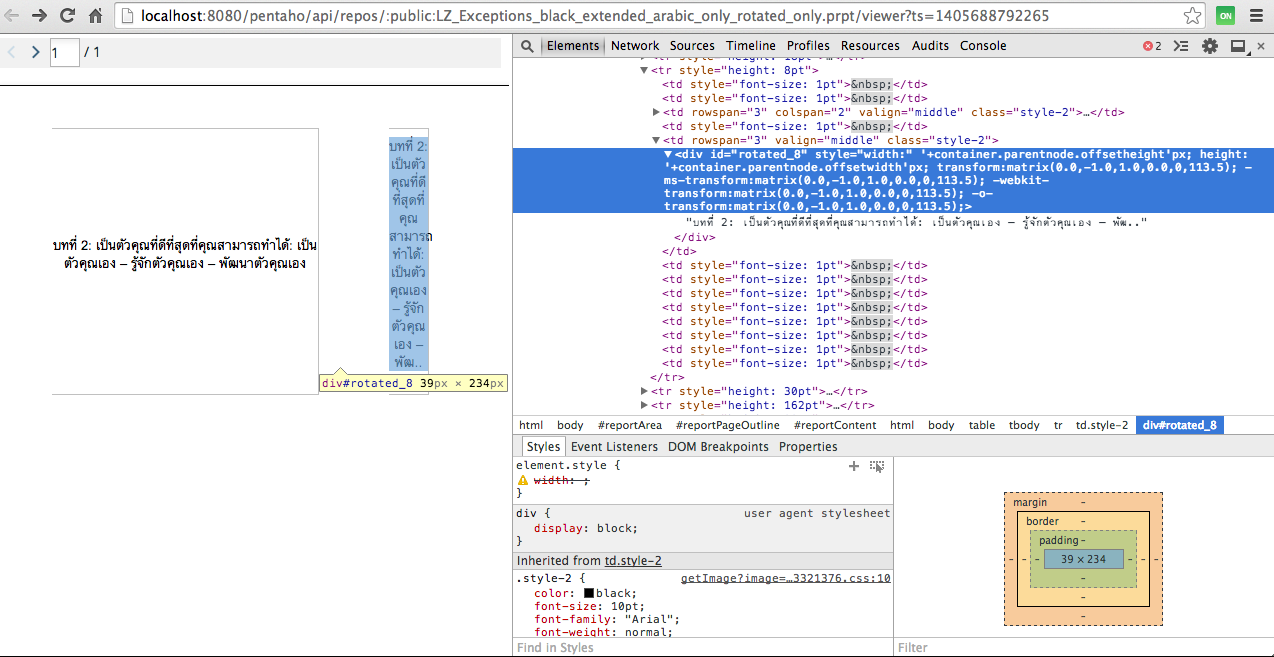This screenshot has width=1274, height=657.
Task: Collapse the tr height 8pt node
Action: (644, 71)
